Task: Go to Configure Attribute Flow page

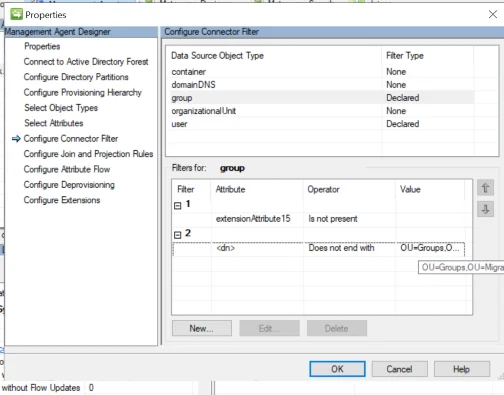Action: tap(67, 169)
